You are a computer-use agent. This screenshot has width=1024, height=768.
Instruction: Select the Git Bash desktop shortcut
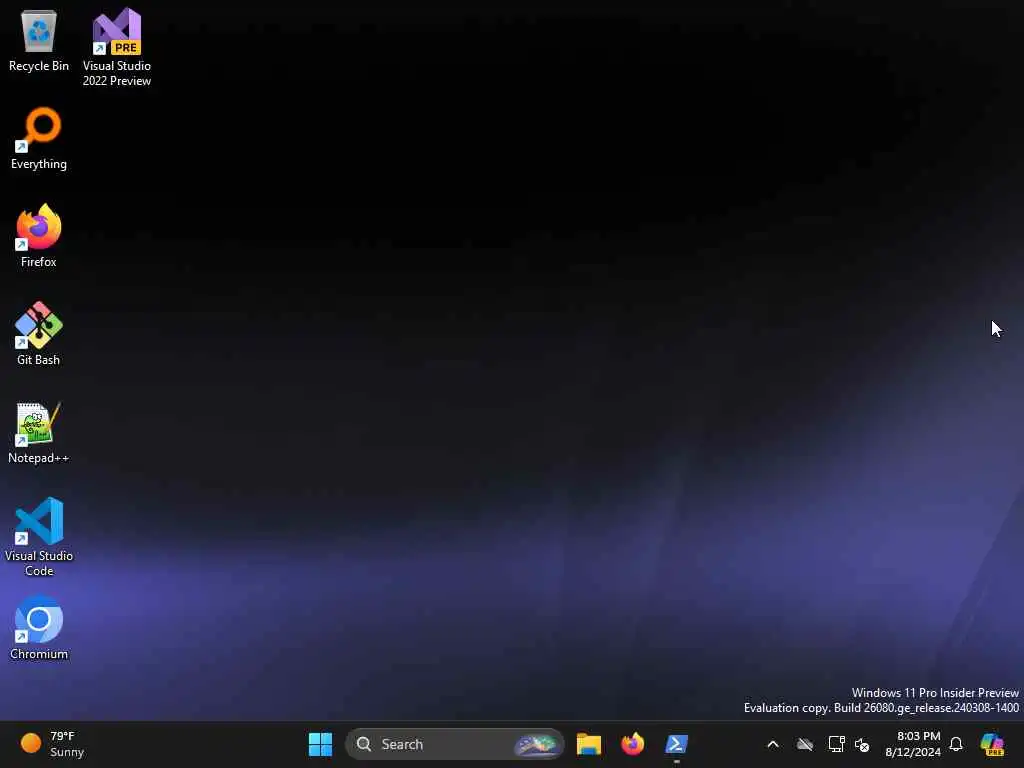tap(39, 334)
